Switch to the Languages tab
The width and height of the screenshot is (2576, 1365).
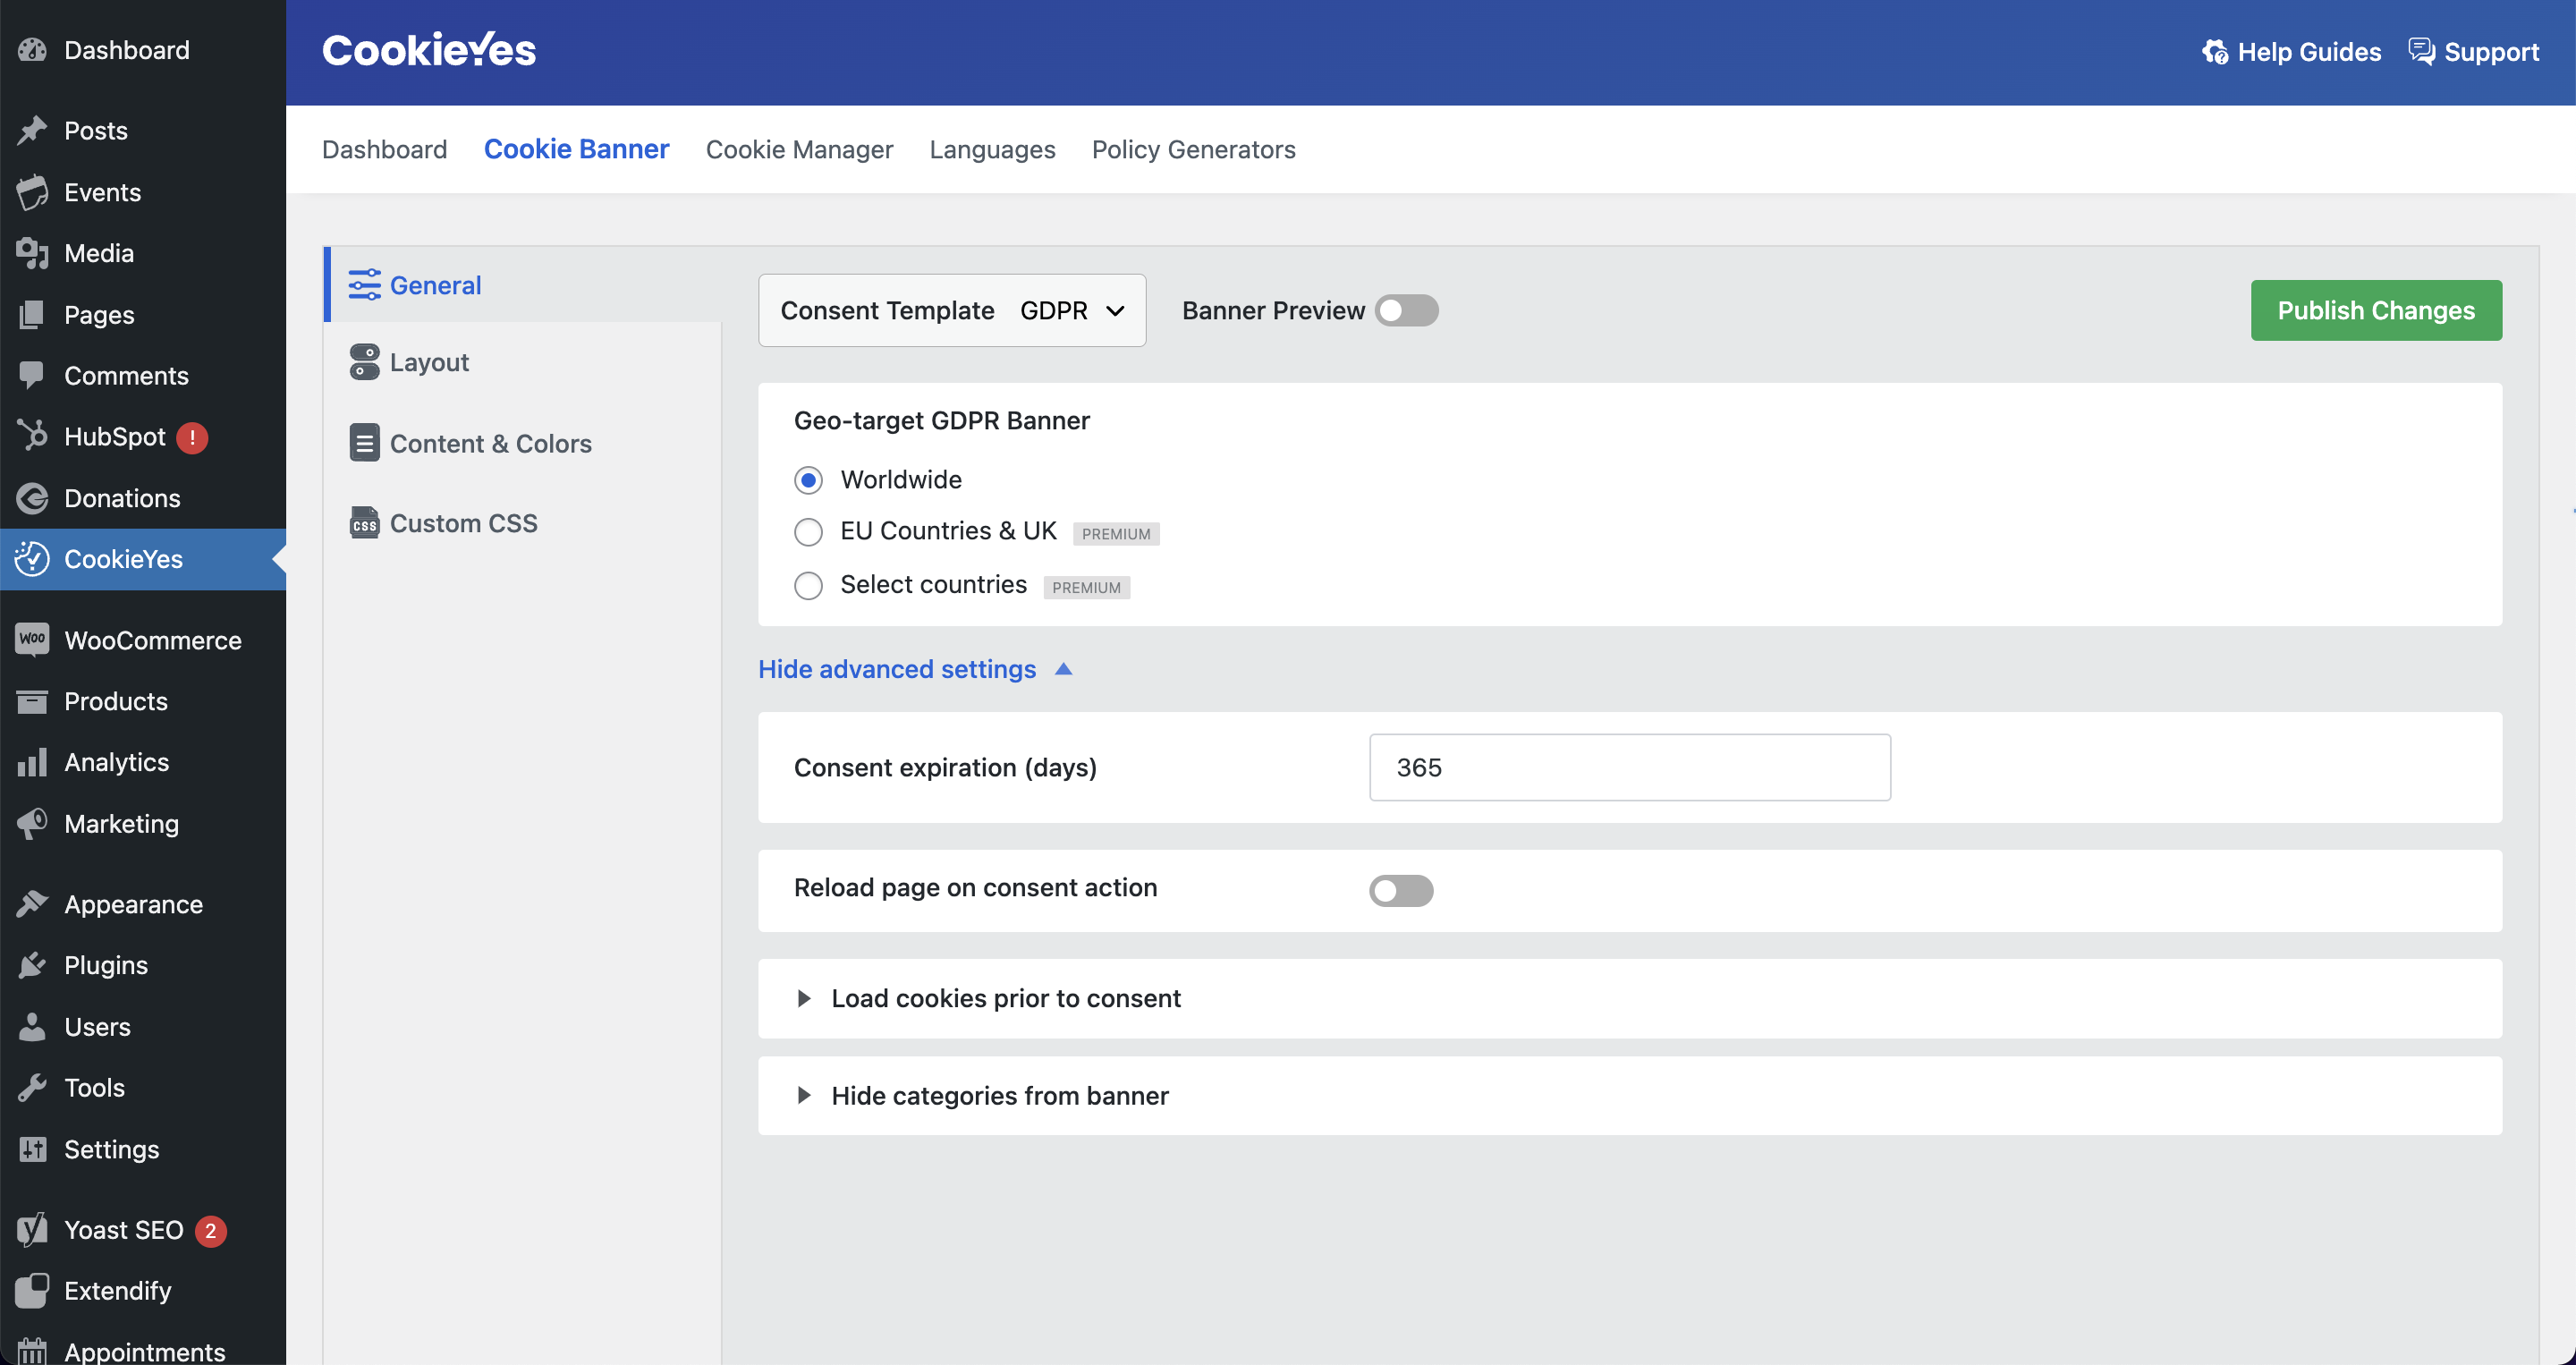pyautogui.click(x=993, y=148)
